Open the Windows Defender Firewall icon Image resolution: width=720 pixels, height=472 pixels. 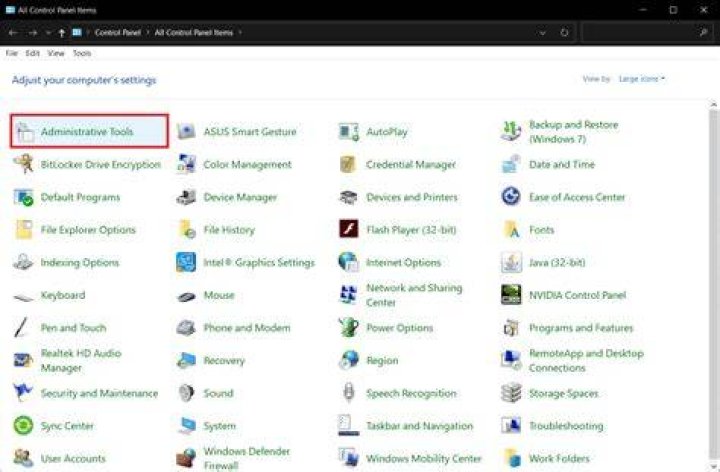coord(186,458)
